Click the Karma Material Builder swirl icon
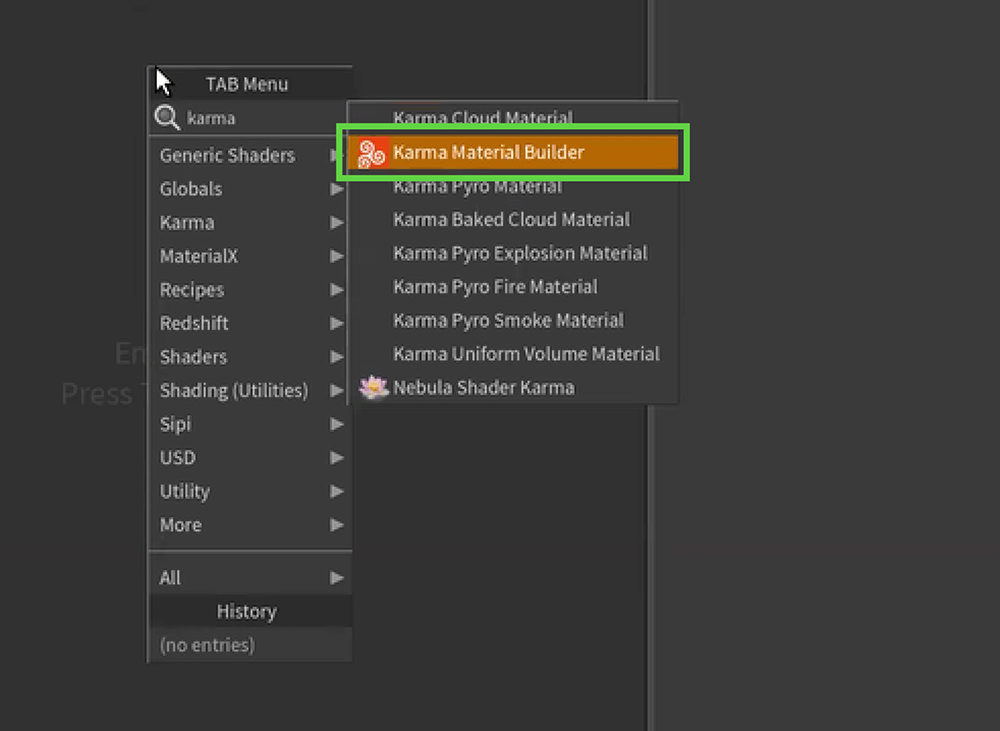This screenshot has height=731, width=1000. pos(372,153)
